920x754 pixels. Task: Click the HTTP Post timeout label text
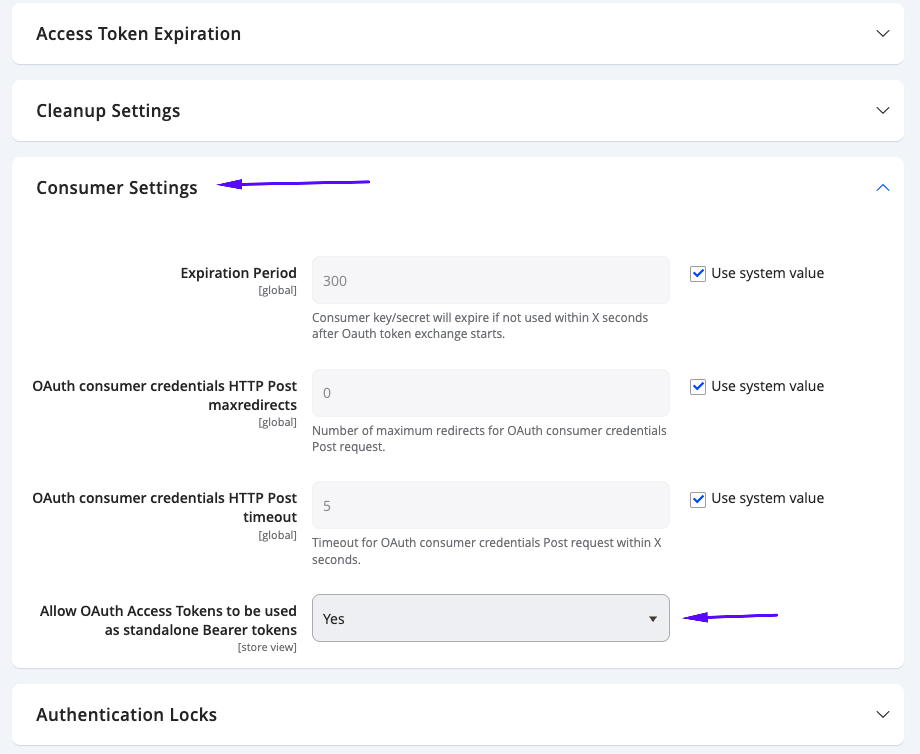[165, 507]
